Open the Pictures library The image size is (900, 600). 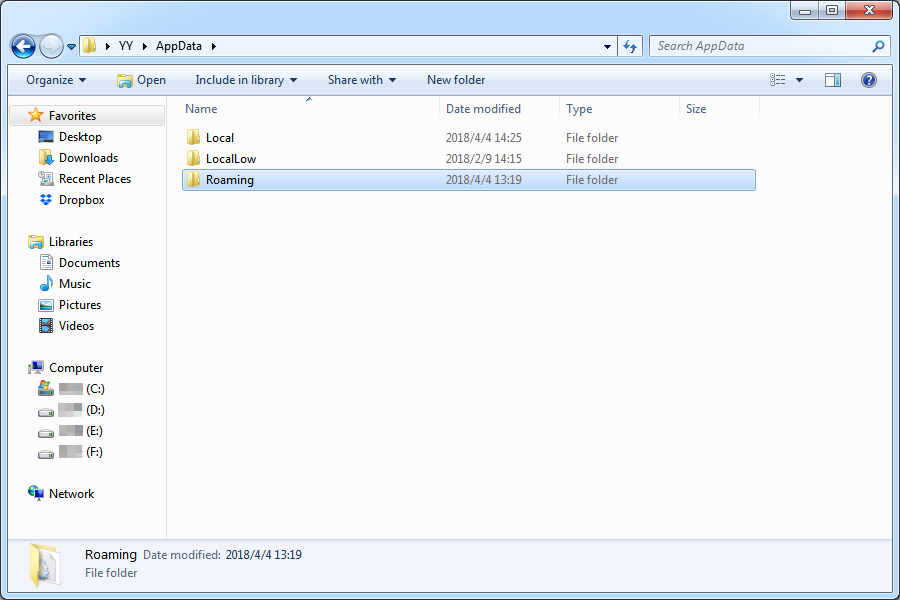pyautogui.click(x=80, y=305)
